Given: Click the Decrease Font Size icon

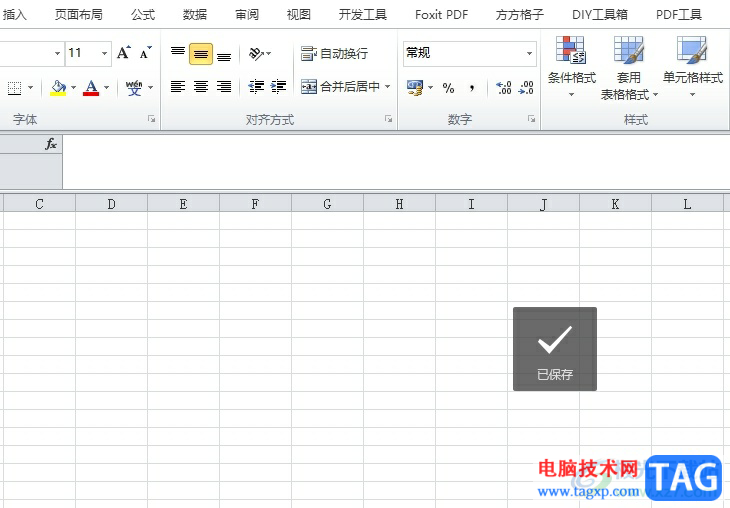Looking at the screenshot, I should pos(145,53).
